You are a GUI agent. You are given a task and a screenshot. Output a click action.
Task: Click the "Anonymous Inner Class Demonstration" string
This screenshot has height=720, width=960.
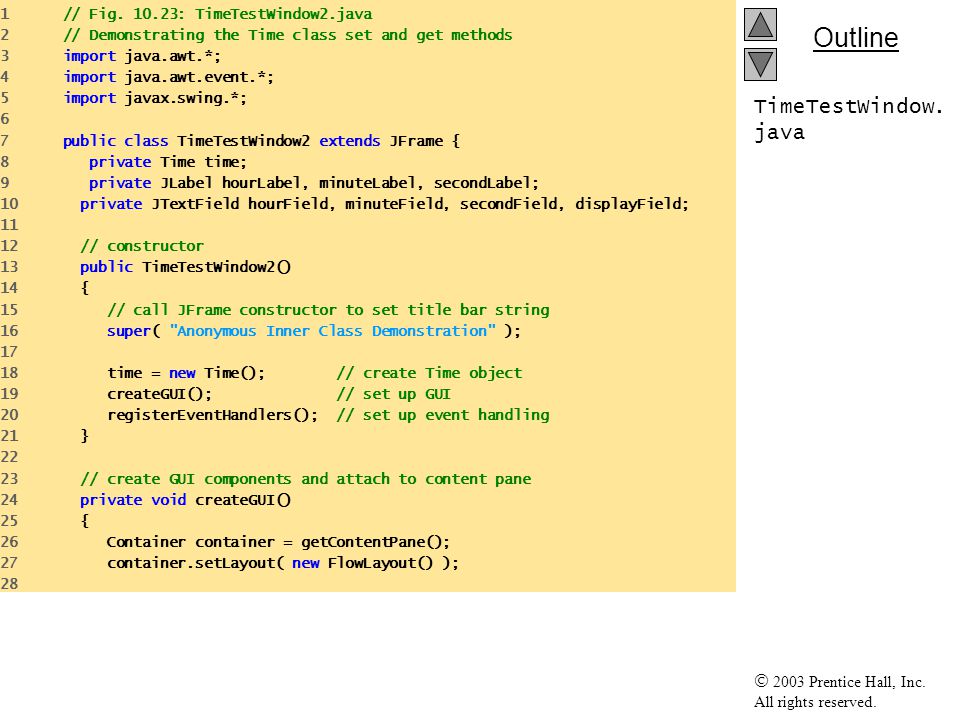point(332,331)
